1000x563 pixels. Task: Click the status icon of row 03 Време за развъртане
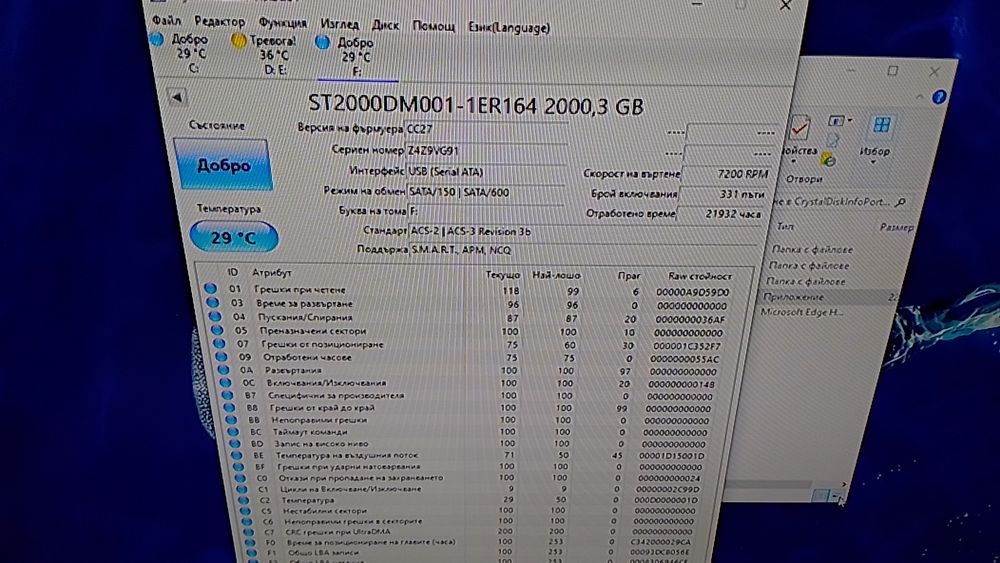click(212, 302)
